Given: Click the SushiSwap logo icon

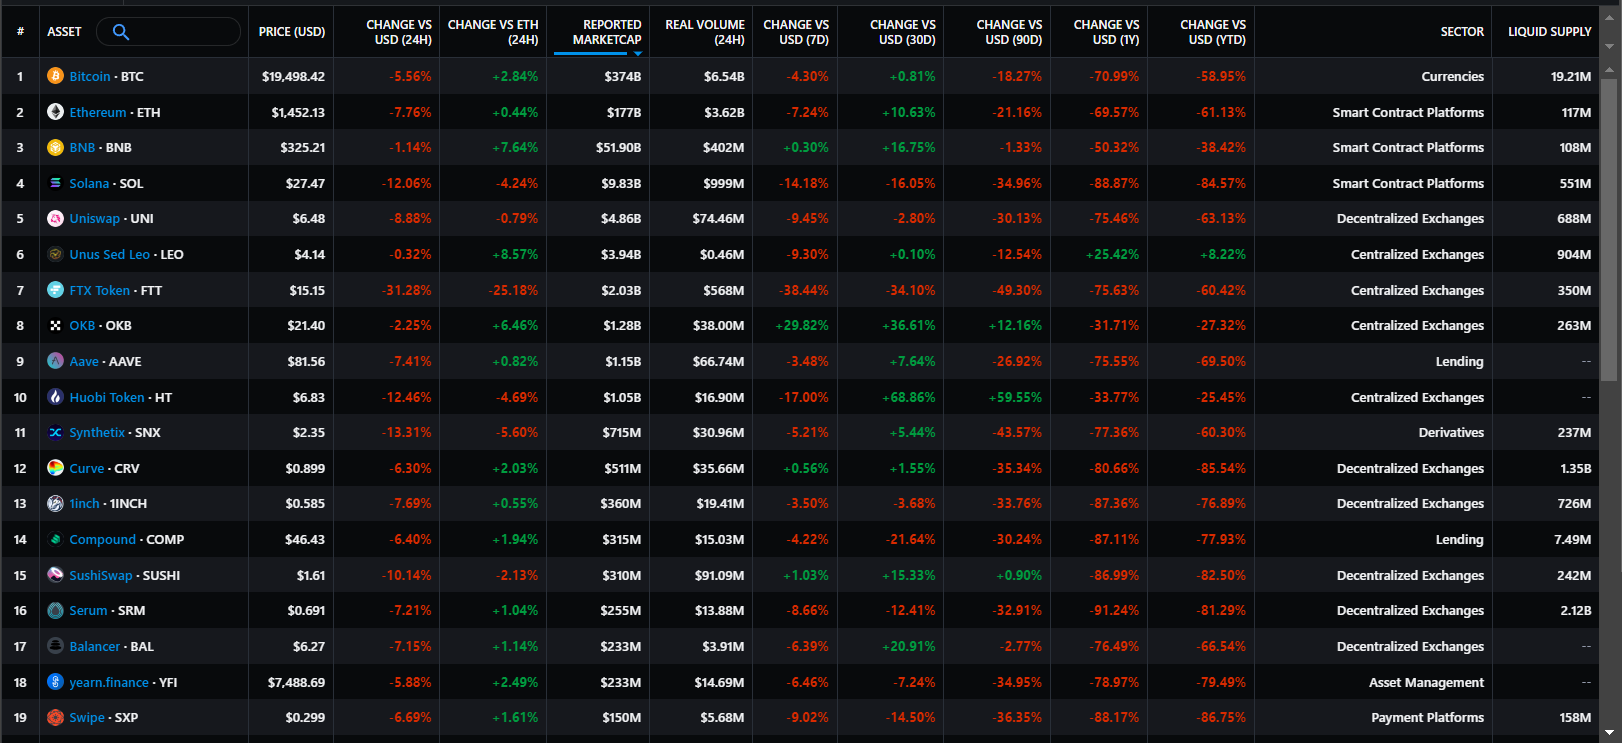Looking at the screenshot, I should point(56,575).
